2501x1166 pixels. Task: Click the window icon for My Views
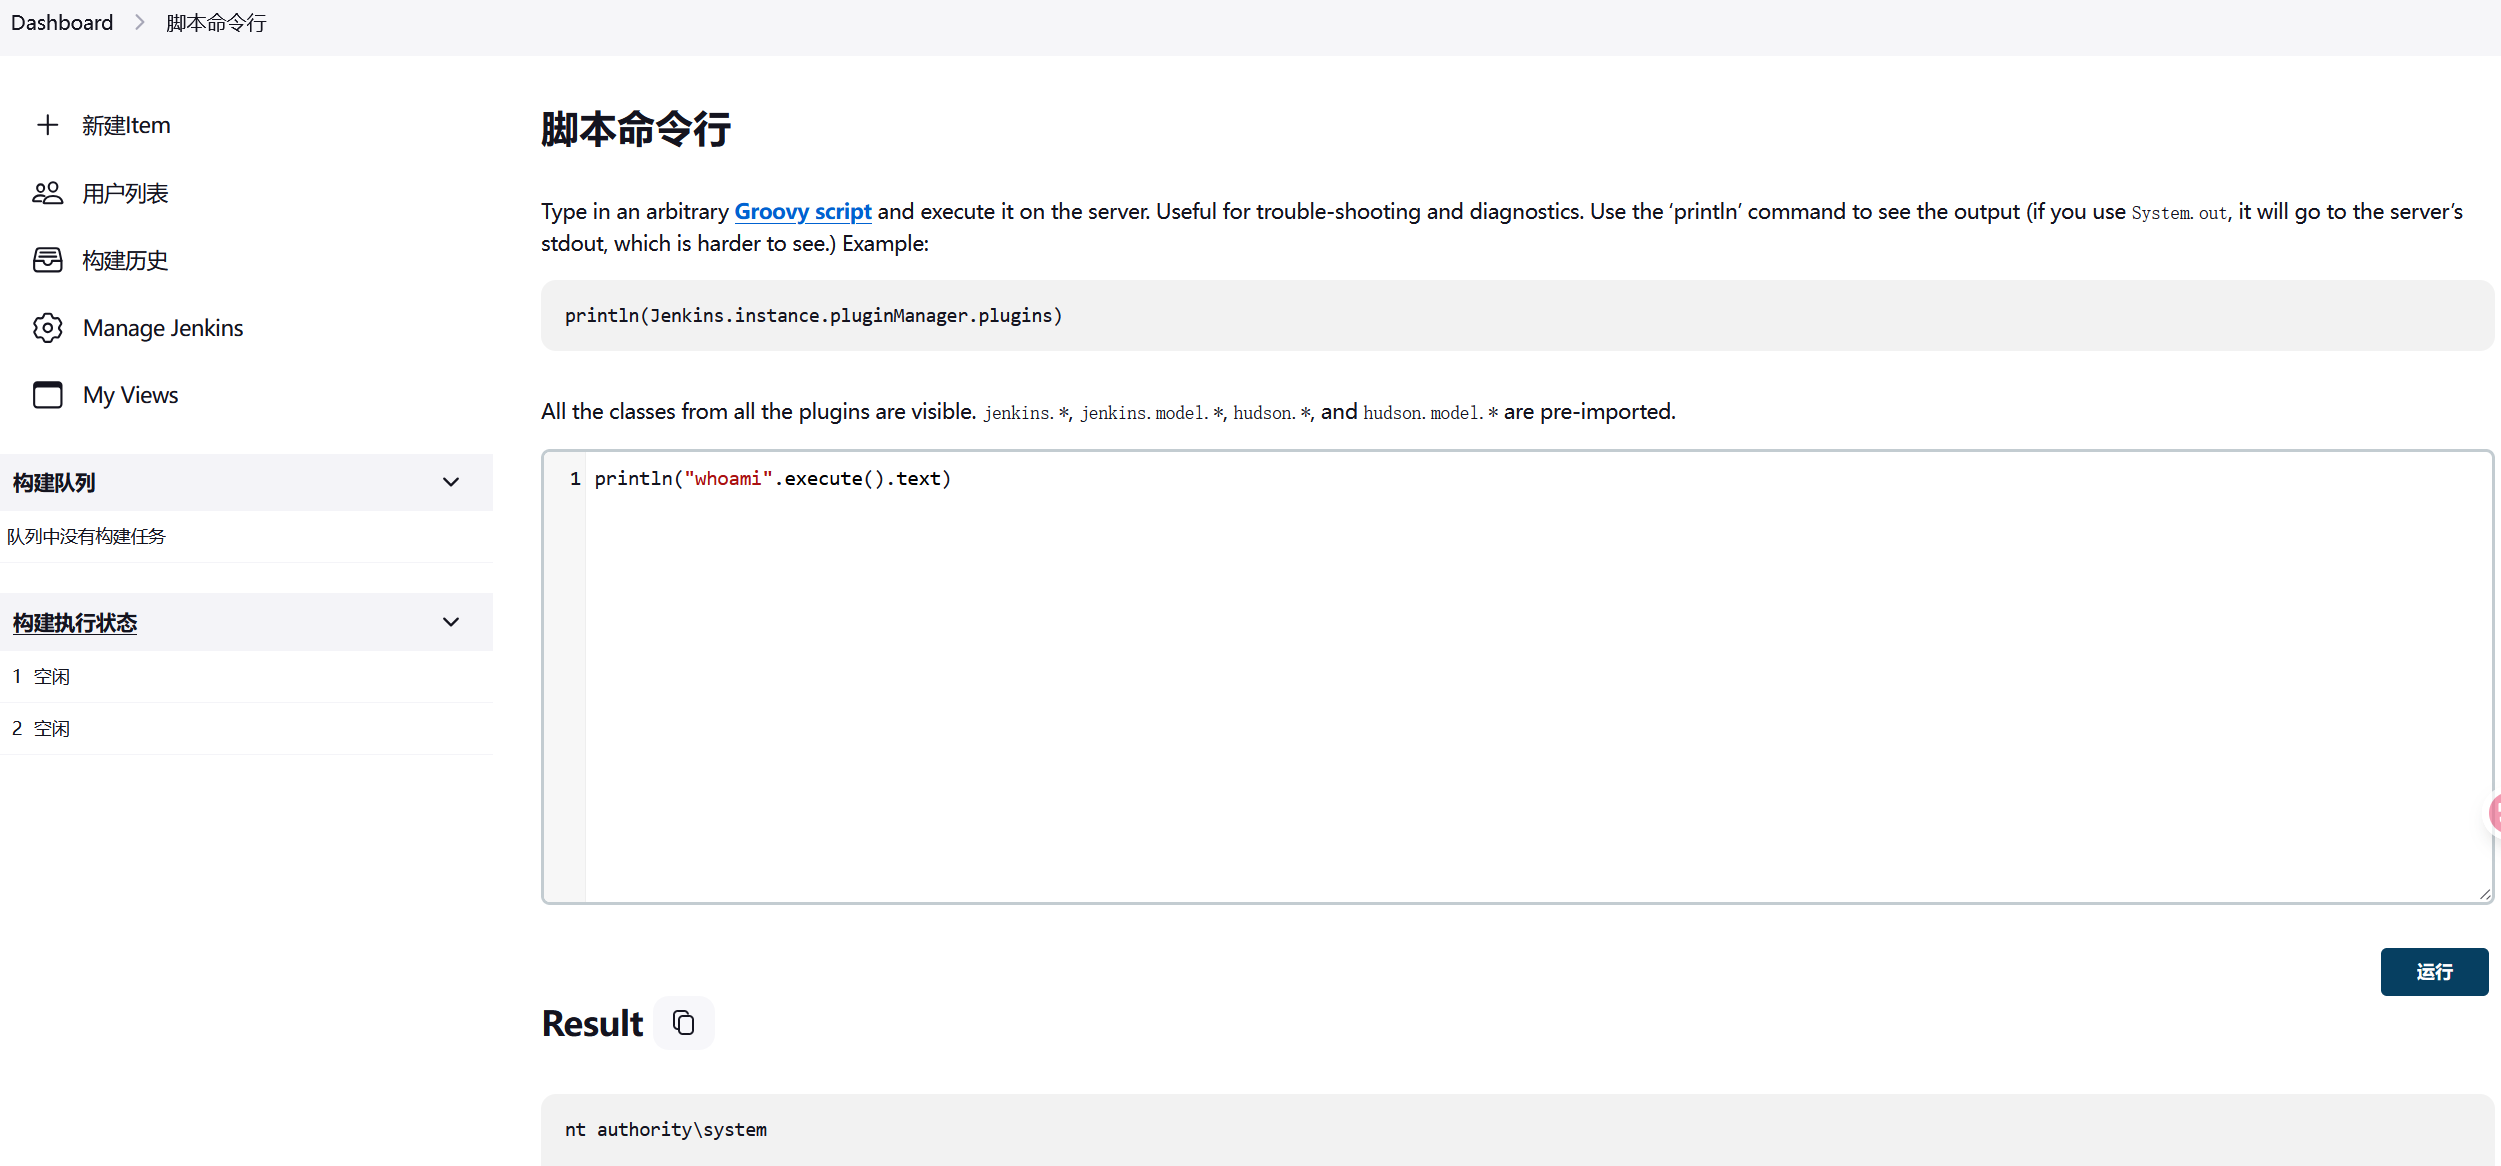(x=47, y=395)
